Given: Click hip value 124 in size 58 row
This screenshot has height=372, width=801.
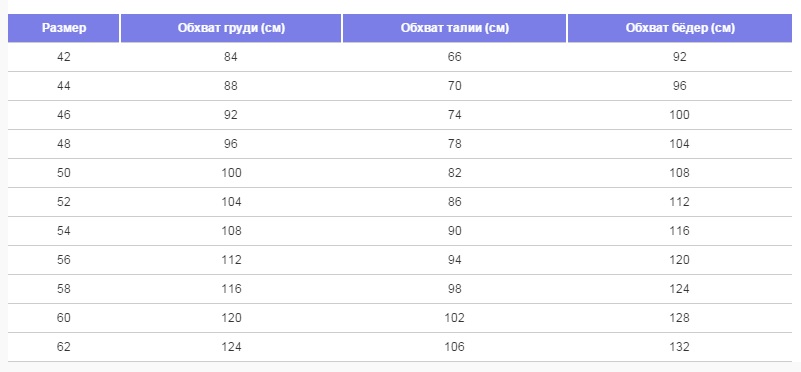Looking at the screenshot, I should (x=679, y=289).
